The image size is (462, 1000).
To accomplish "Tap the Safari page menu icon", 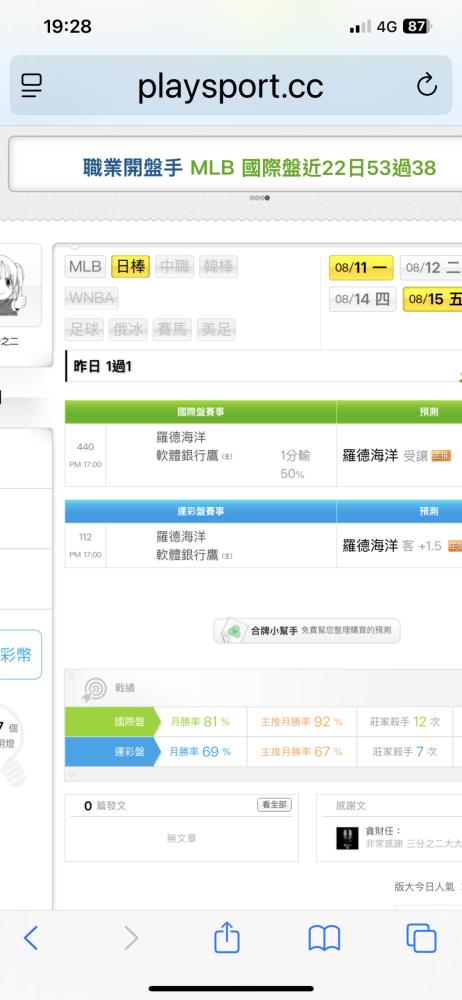I will [31, 85].
